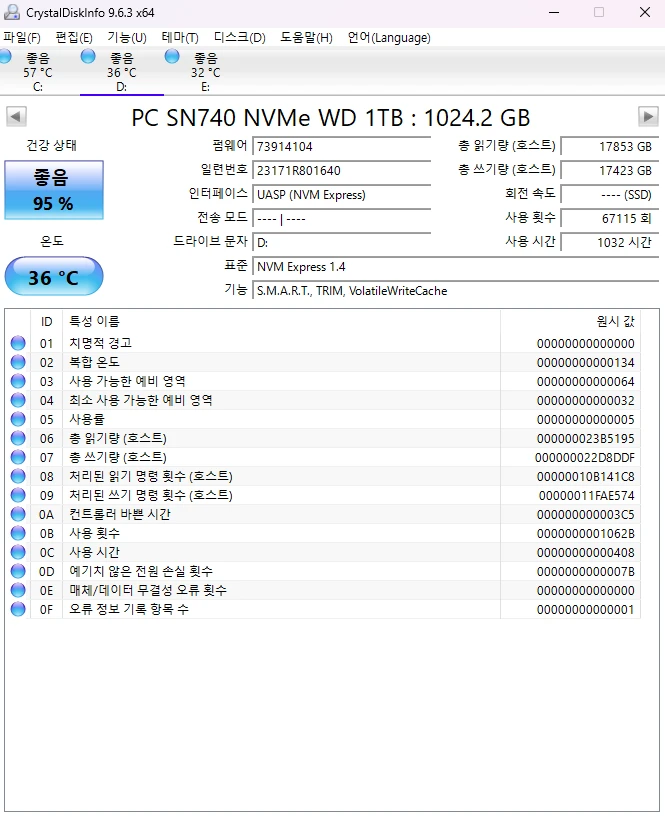The image size is (665, 816).
Task: Select 컨트롤러 바쁜 시간 attribute name
Action: pos(120,514)
